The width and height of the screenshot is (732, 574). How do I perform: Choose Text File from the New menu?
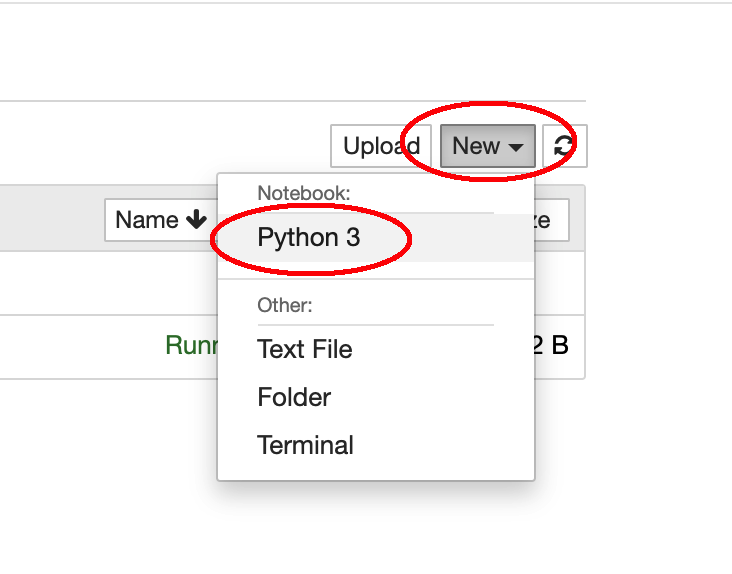pyautogui.click(x=305, y=349)
